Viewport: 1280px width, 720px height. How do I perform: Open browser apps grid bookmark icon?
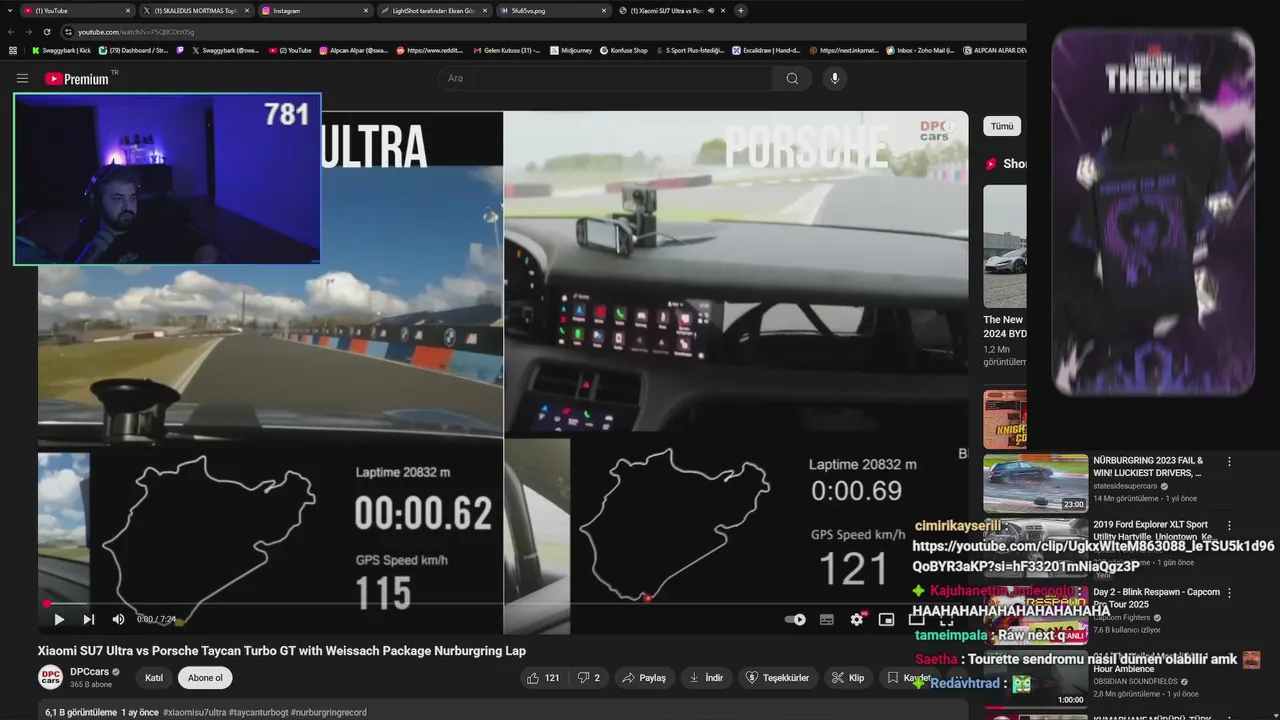point(13,50)
